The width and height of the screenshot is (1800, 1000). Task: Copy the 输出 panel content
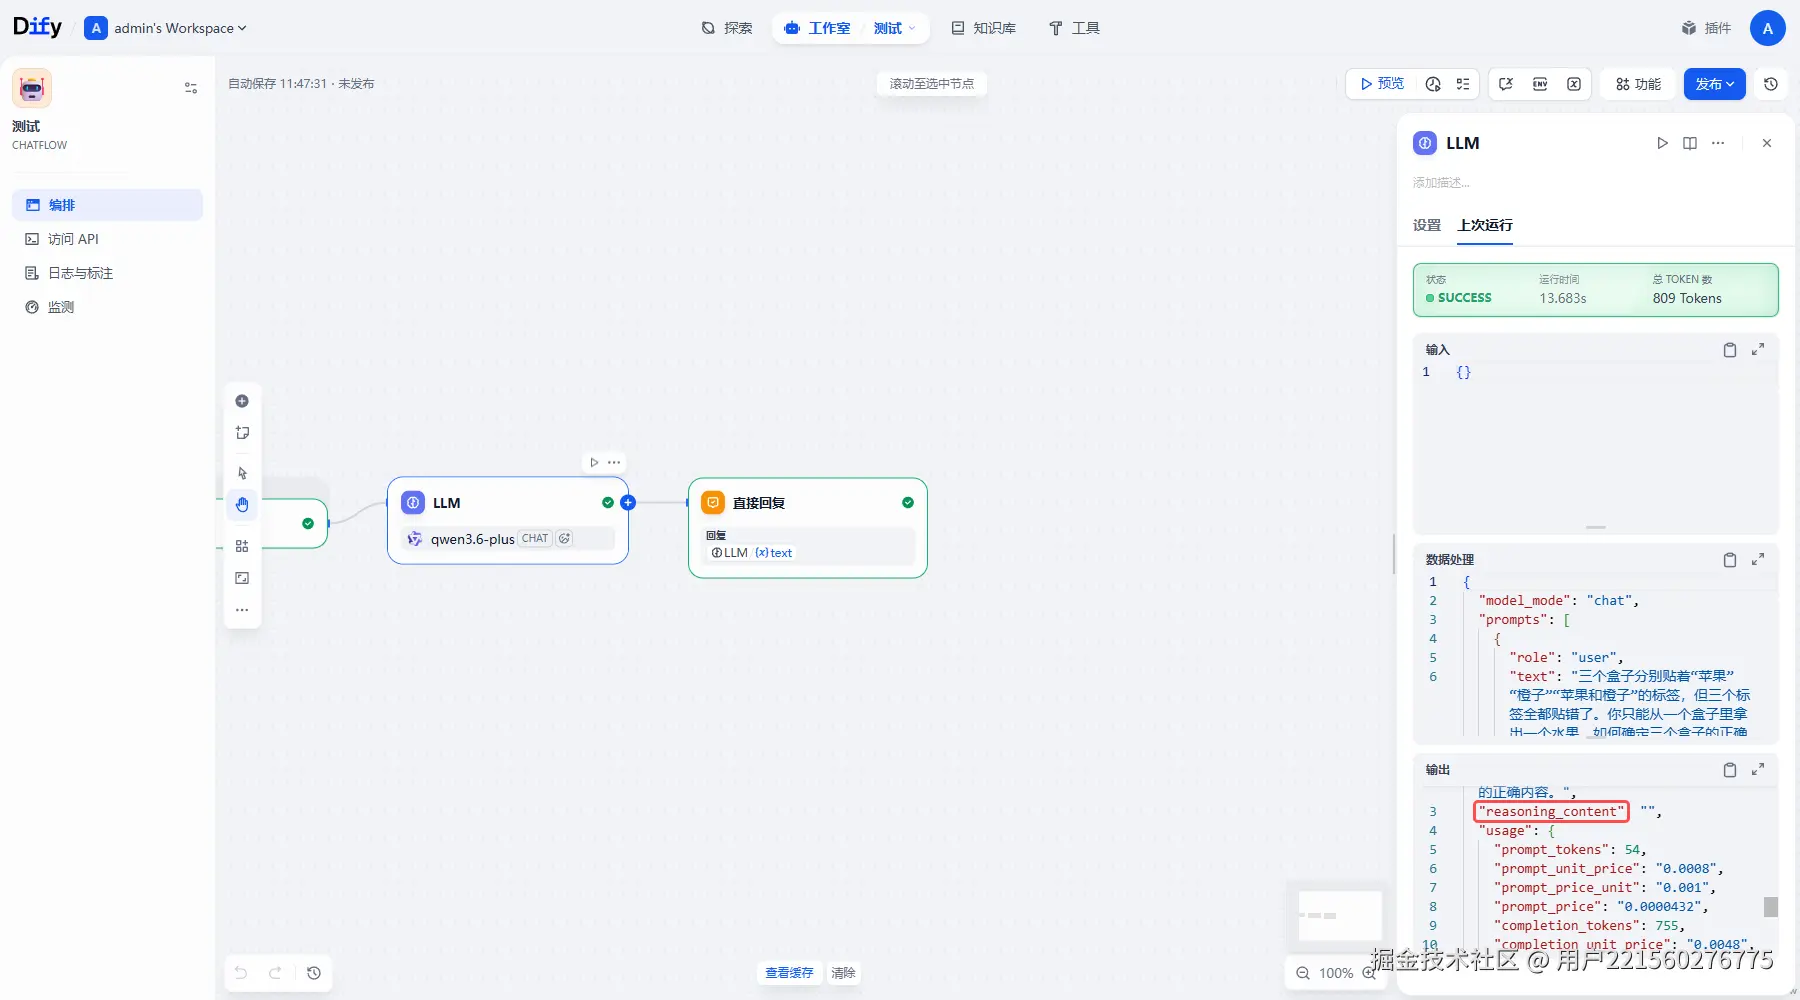[1730, 770]
